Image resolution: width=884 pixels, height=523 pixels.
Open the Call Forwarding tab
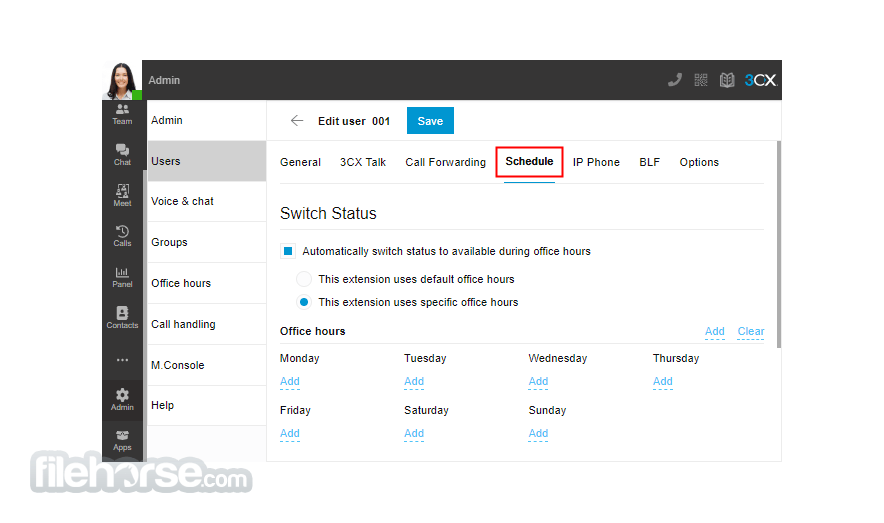point(445,162)
